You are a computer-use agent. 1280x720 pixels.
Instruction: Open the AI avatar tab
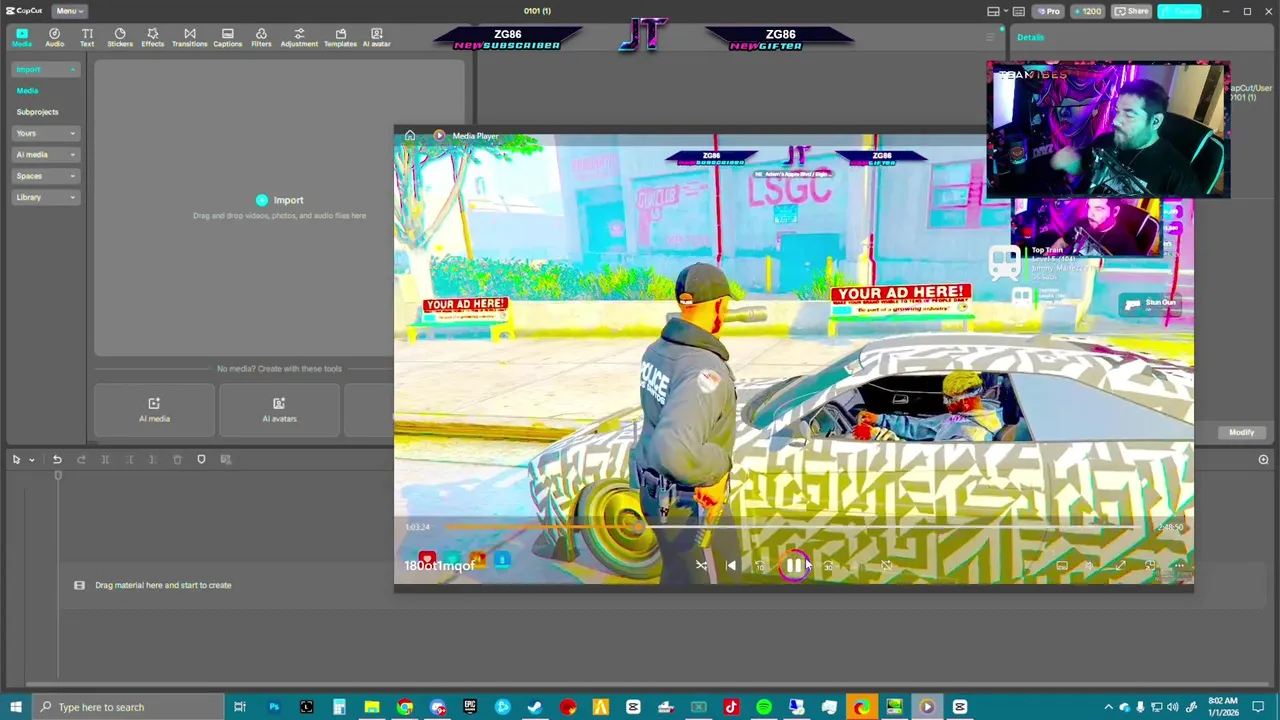(x=376, y=37)
